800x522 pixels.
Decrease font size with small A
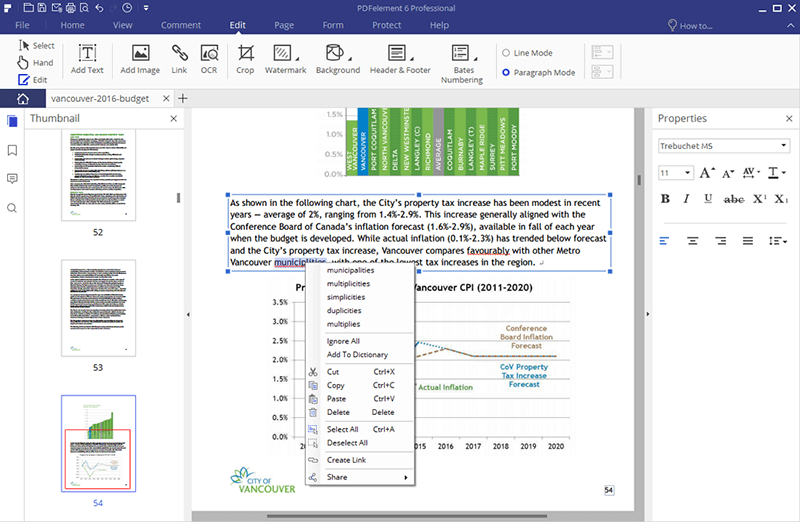728,173
